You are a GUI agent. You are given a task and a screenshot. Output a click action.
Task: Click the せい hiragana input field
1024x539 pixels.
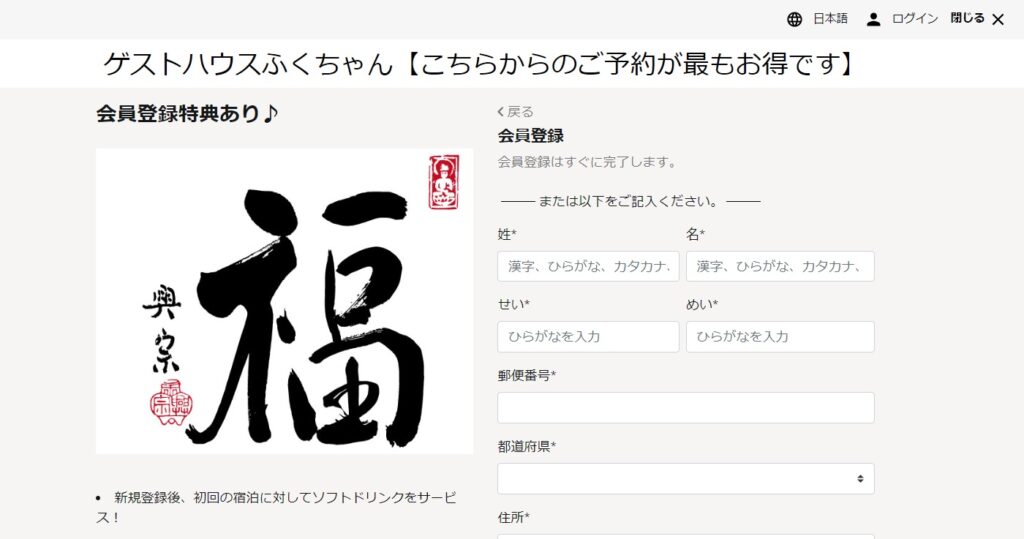pyautogui.click(x=588, y=337)
